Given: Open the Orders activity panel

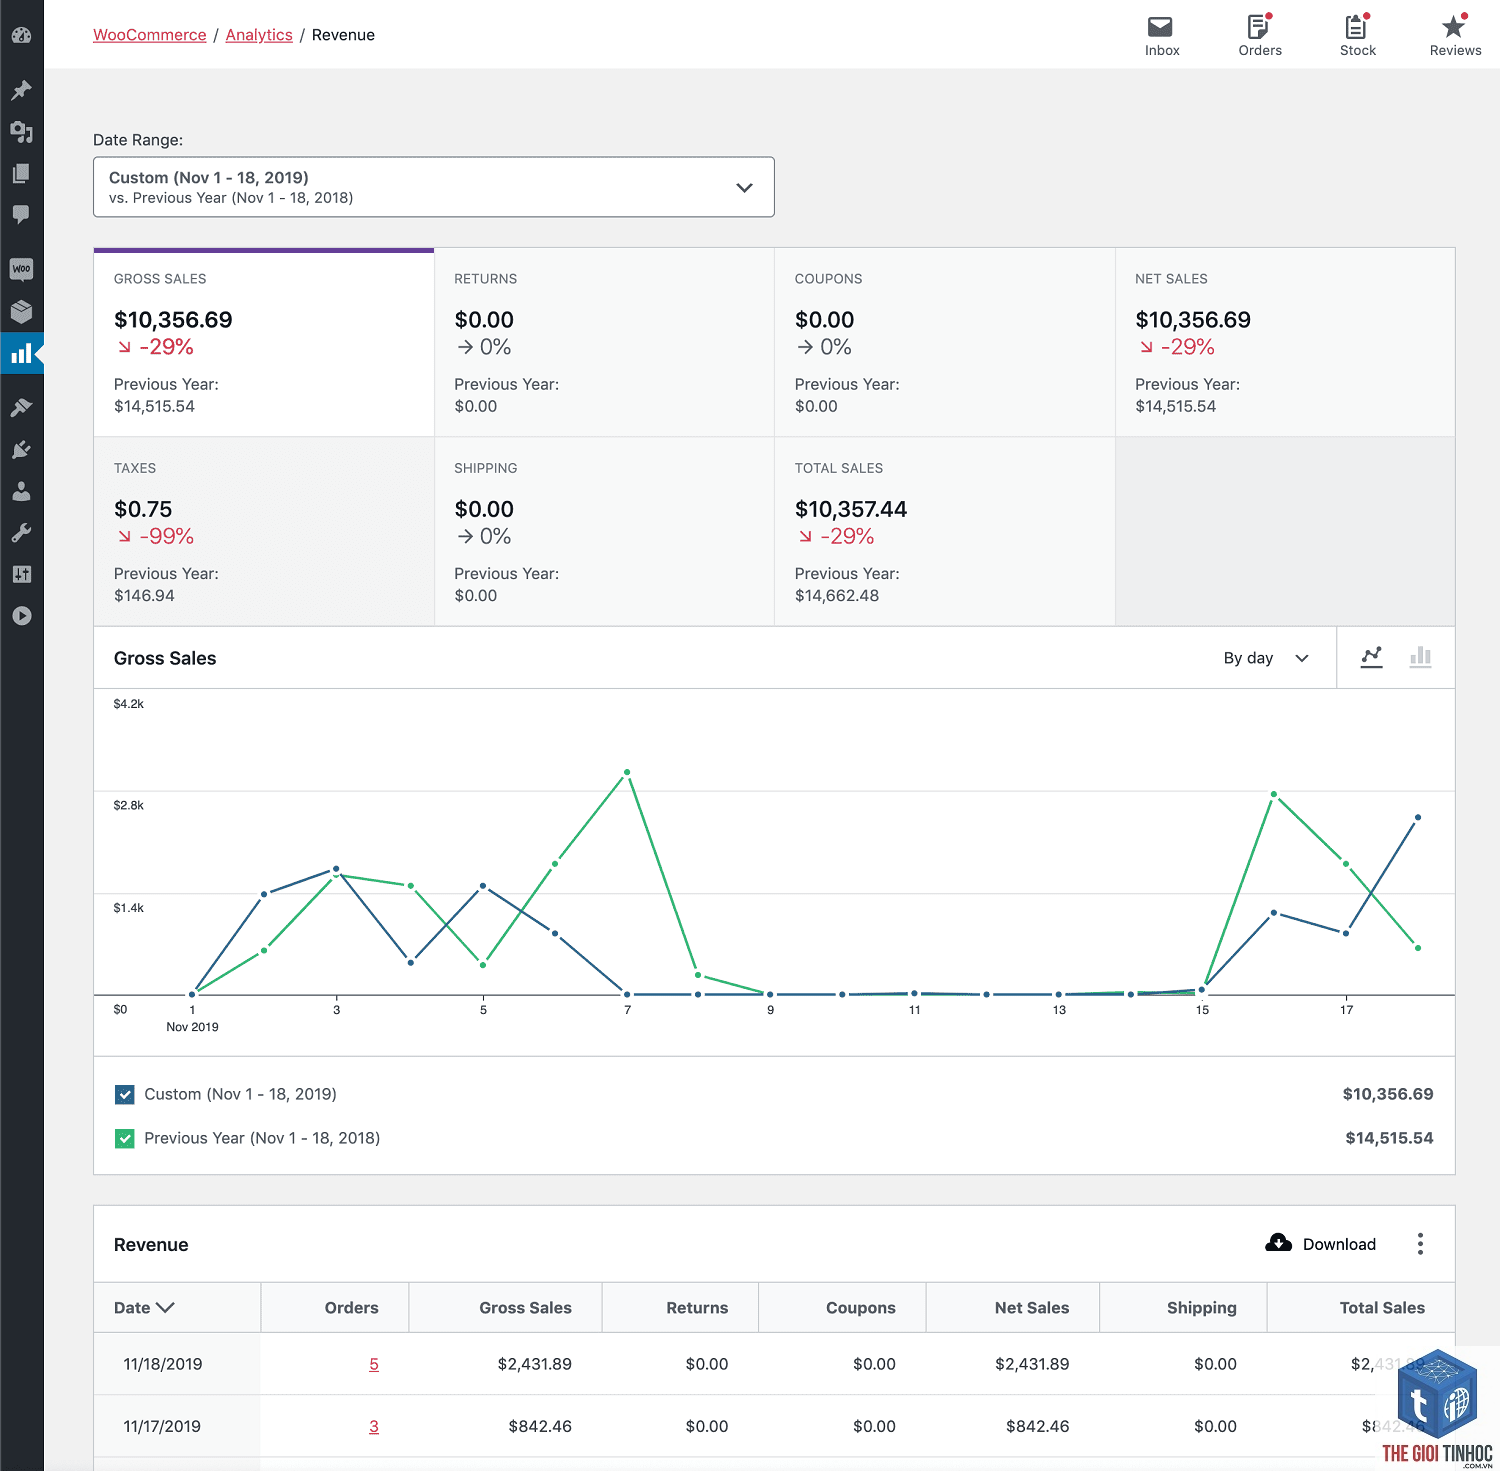Looking at the screenshot, I should point(1260,35).
